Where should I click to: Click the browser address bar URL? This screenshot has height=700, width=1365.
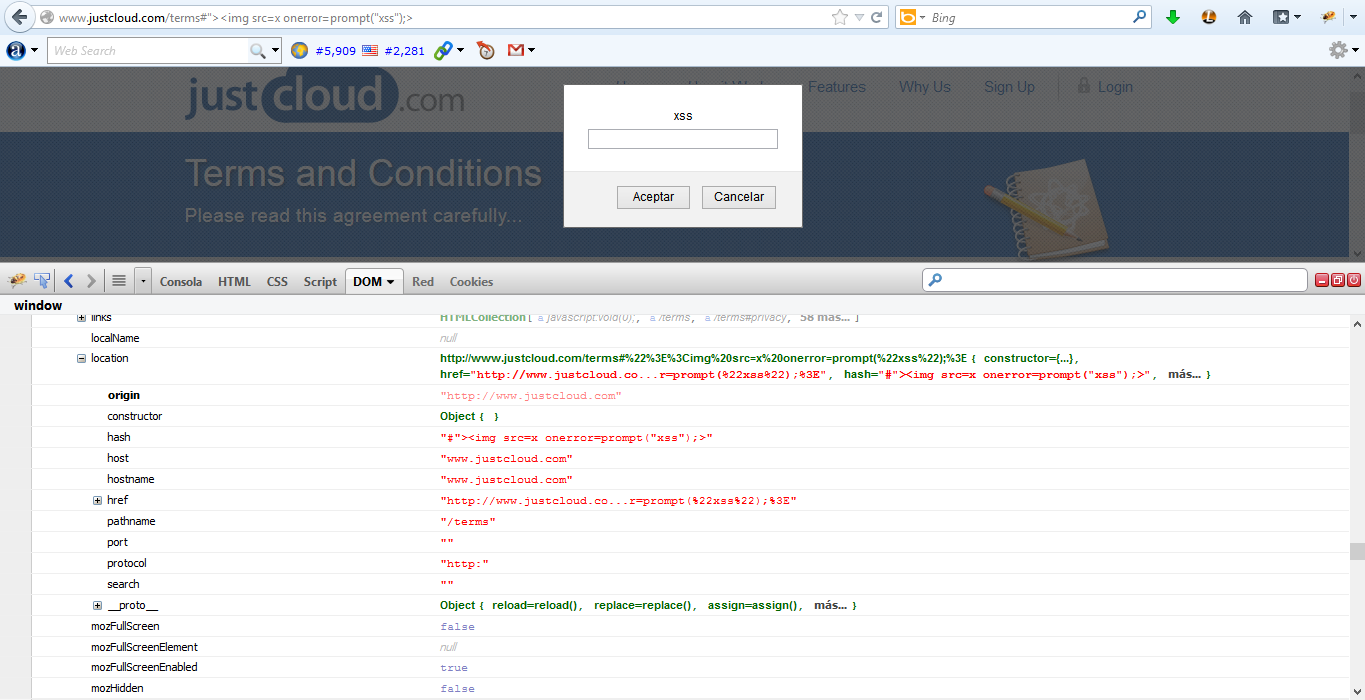(235, 17)
